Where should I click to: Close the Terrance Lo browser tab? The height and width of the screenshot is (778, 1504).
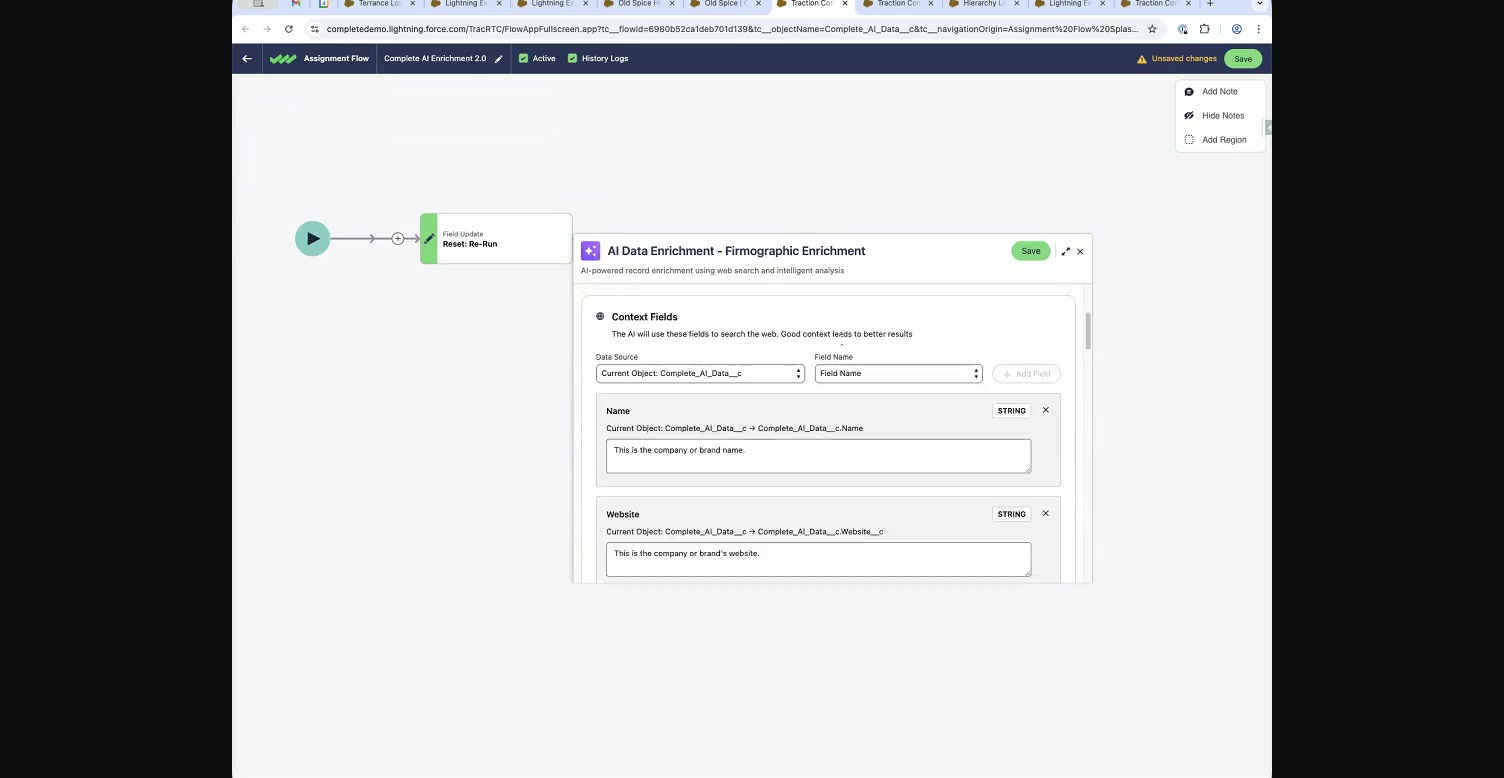pyautogui.click(x=413, y=4)
